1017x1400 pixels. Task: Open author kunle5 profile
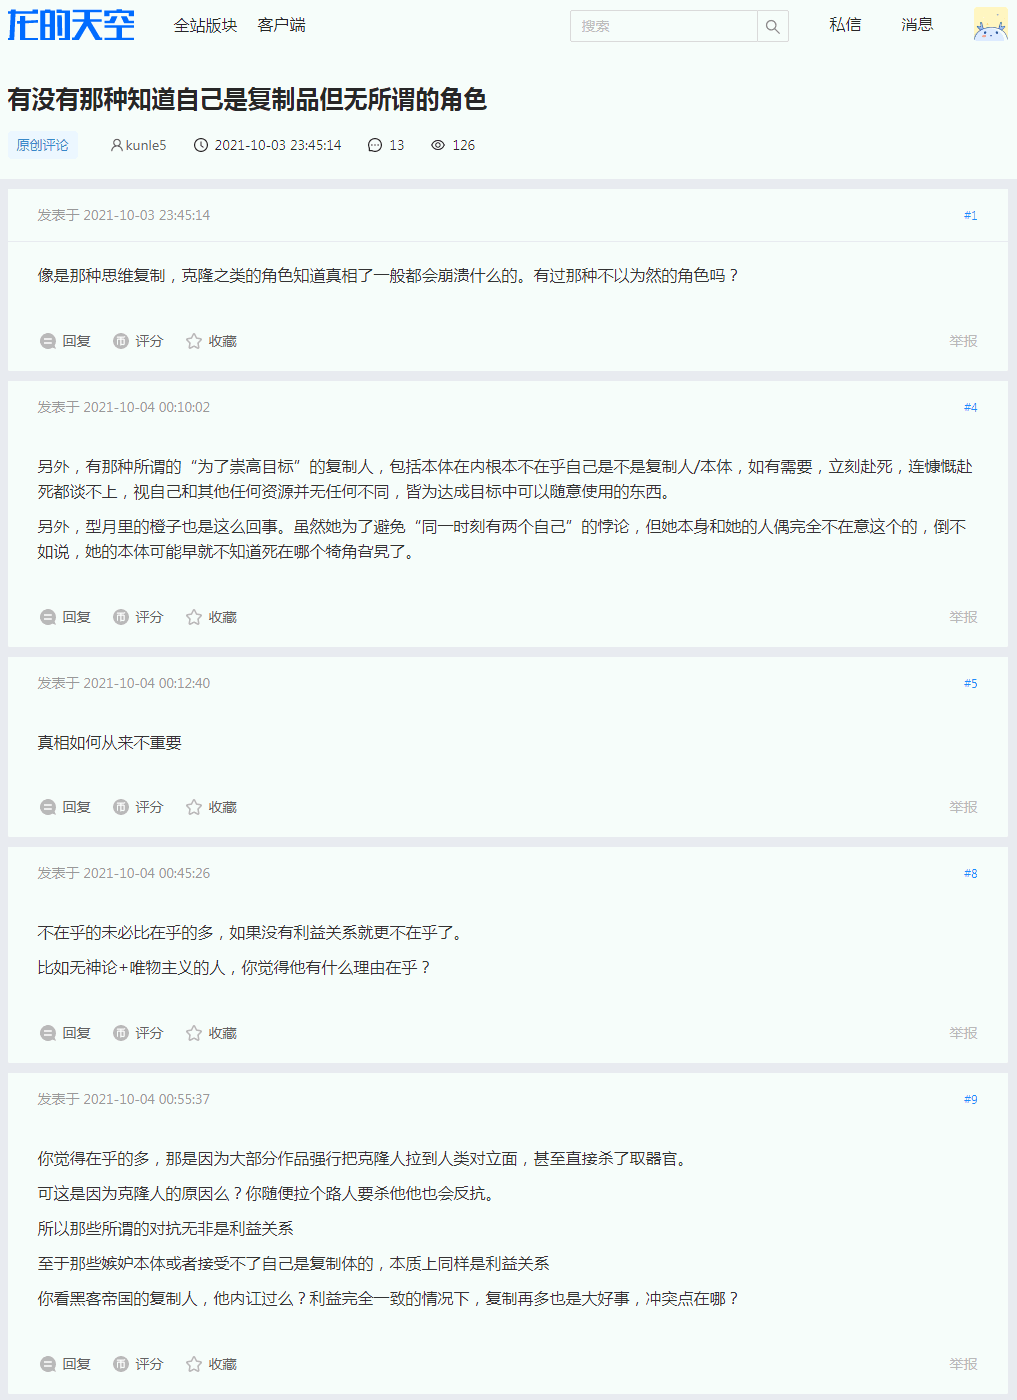pyautogui.click(x=138, y=145)
